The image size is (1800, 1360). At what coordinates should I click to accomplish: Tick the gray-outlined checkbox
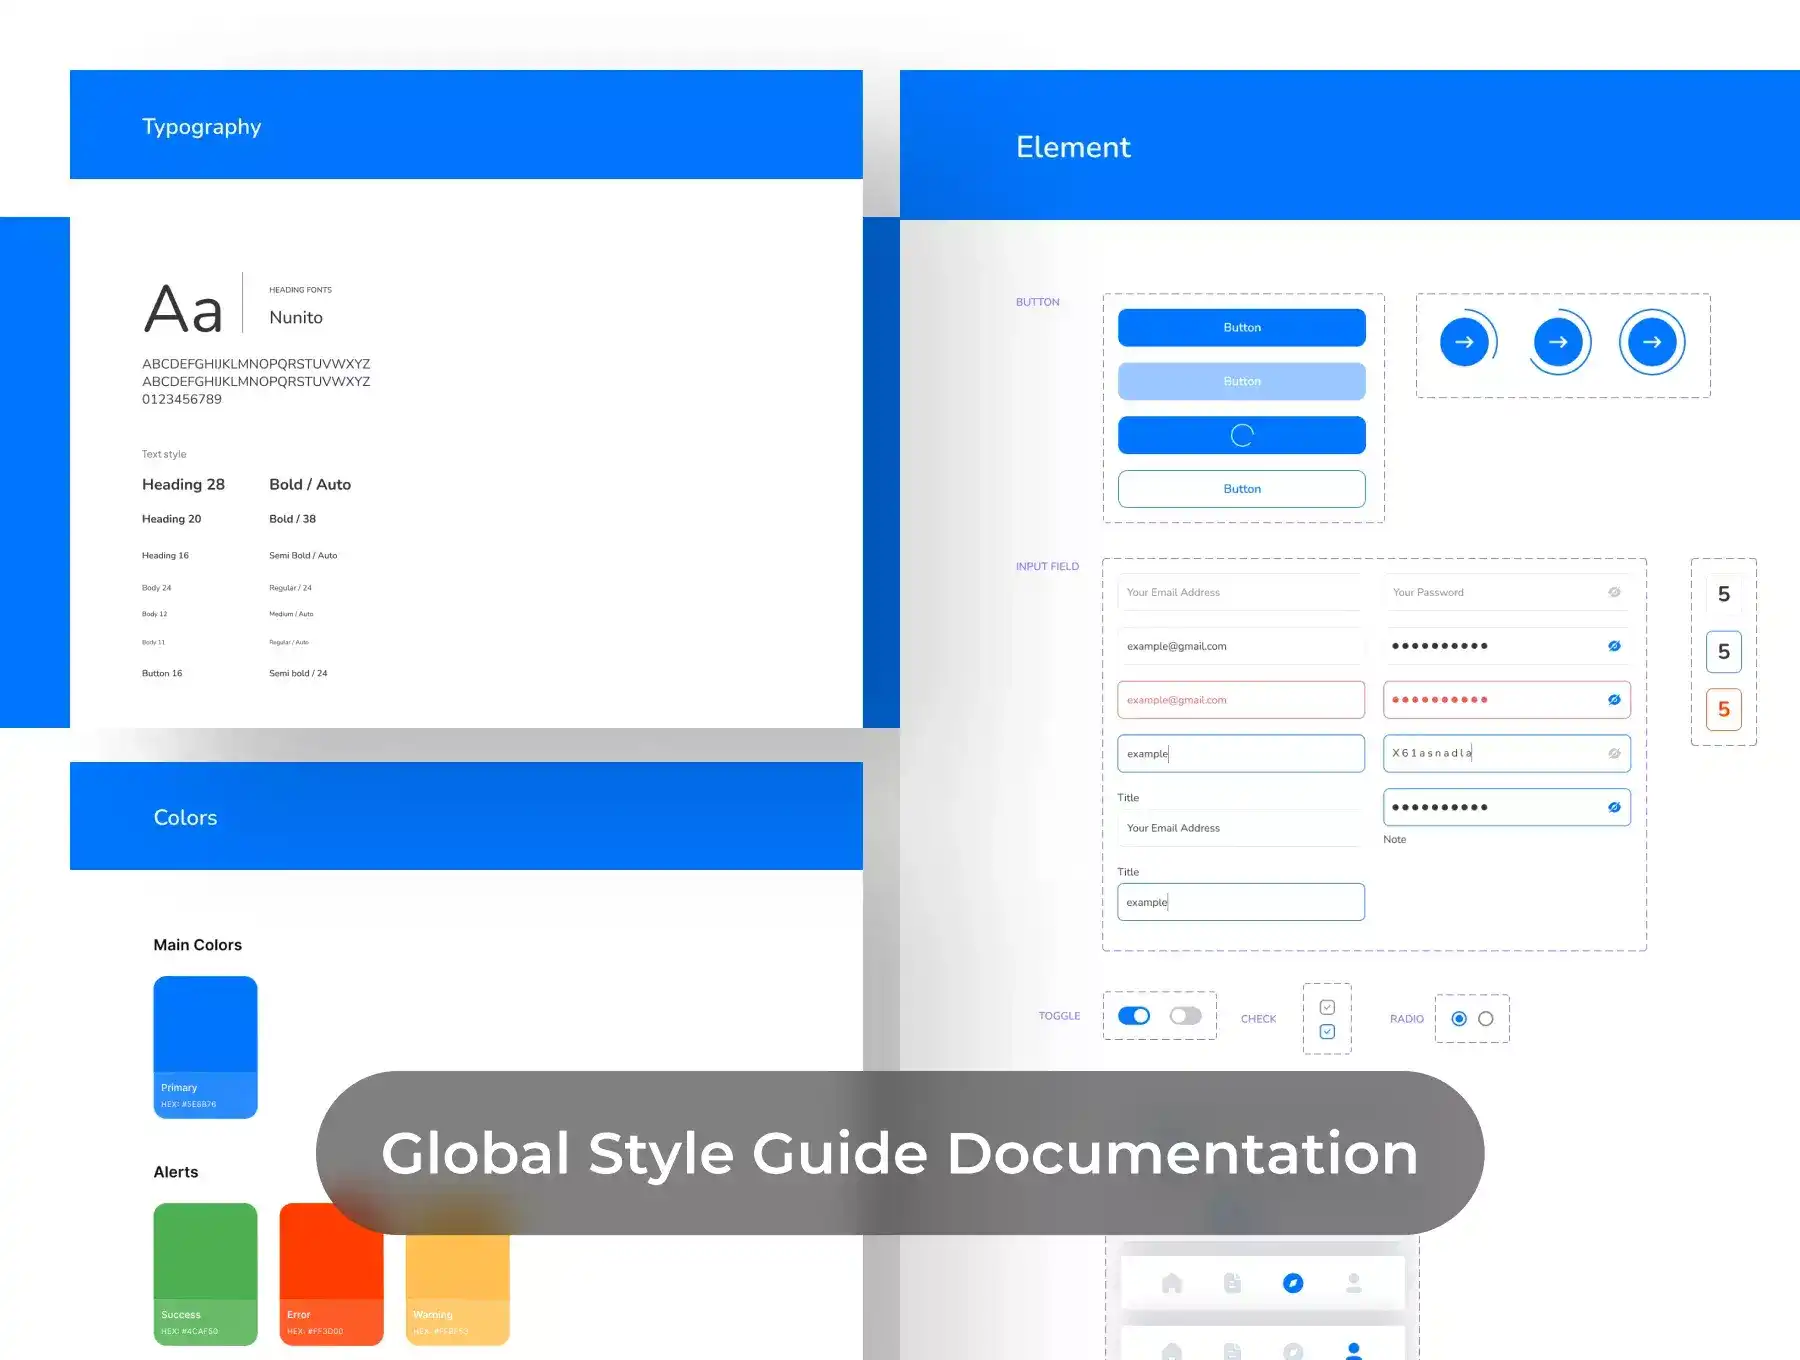(x=1327, y=1007)
